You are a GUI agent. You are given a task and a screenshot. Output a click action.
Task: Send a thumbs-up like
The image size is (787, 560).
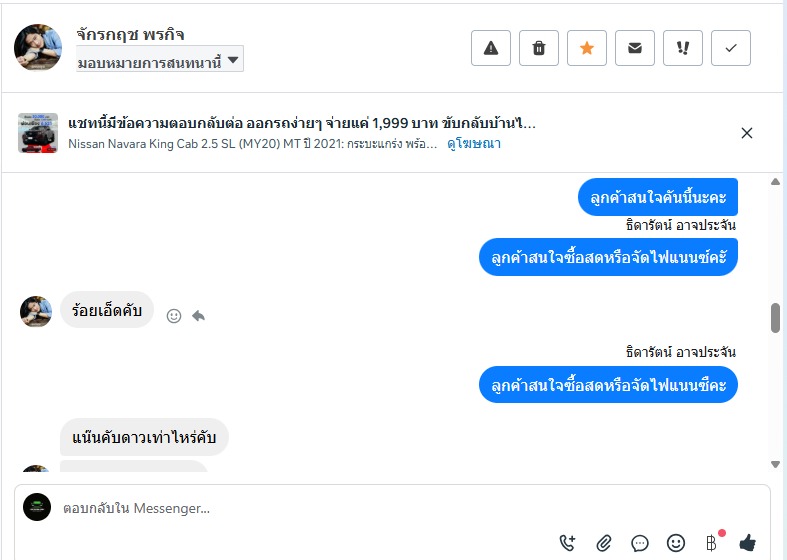pyautogui.click(x=747, y=543)
